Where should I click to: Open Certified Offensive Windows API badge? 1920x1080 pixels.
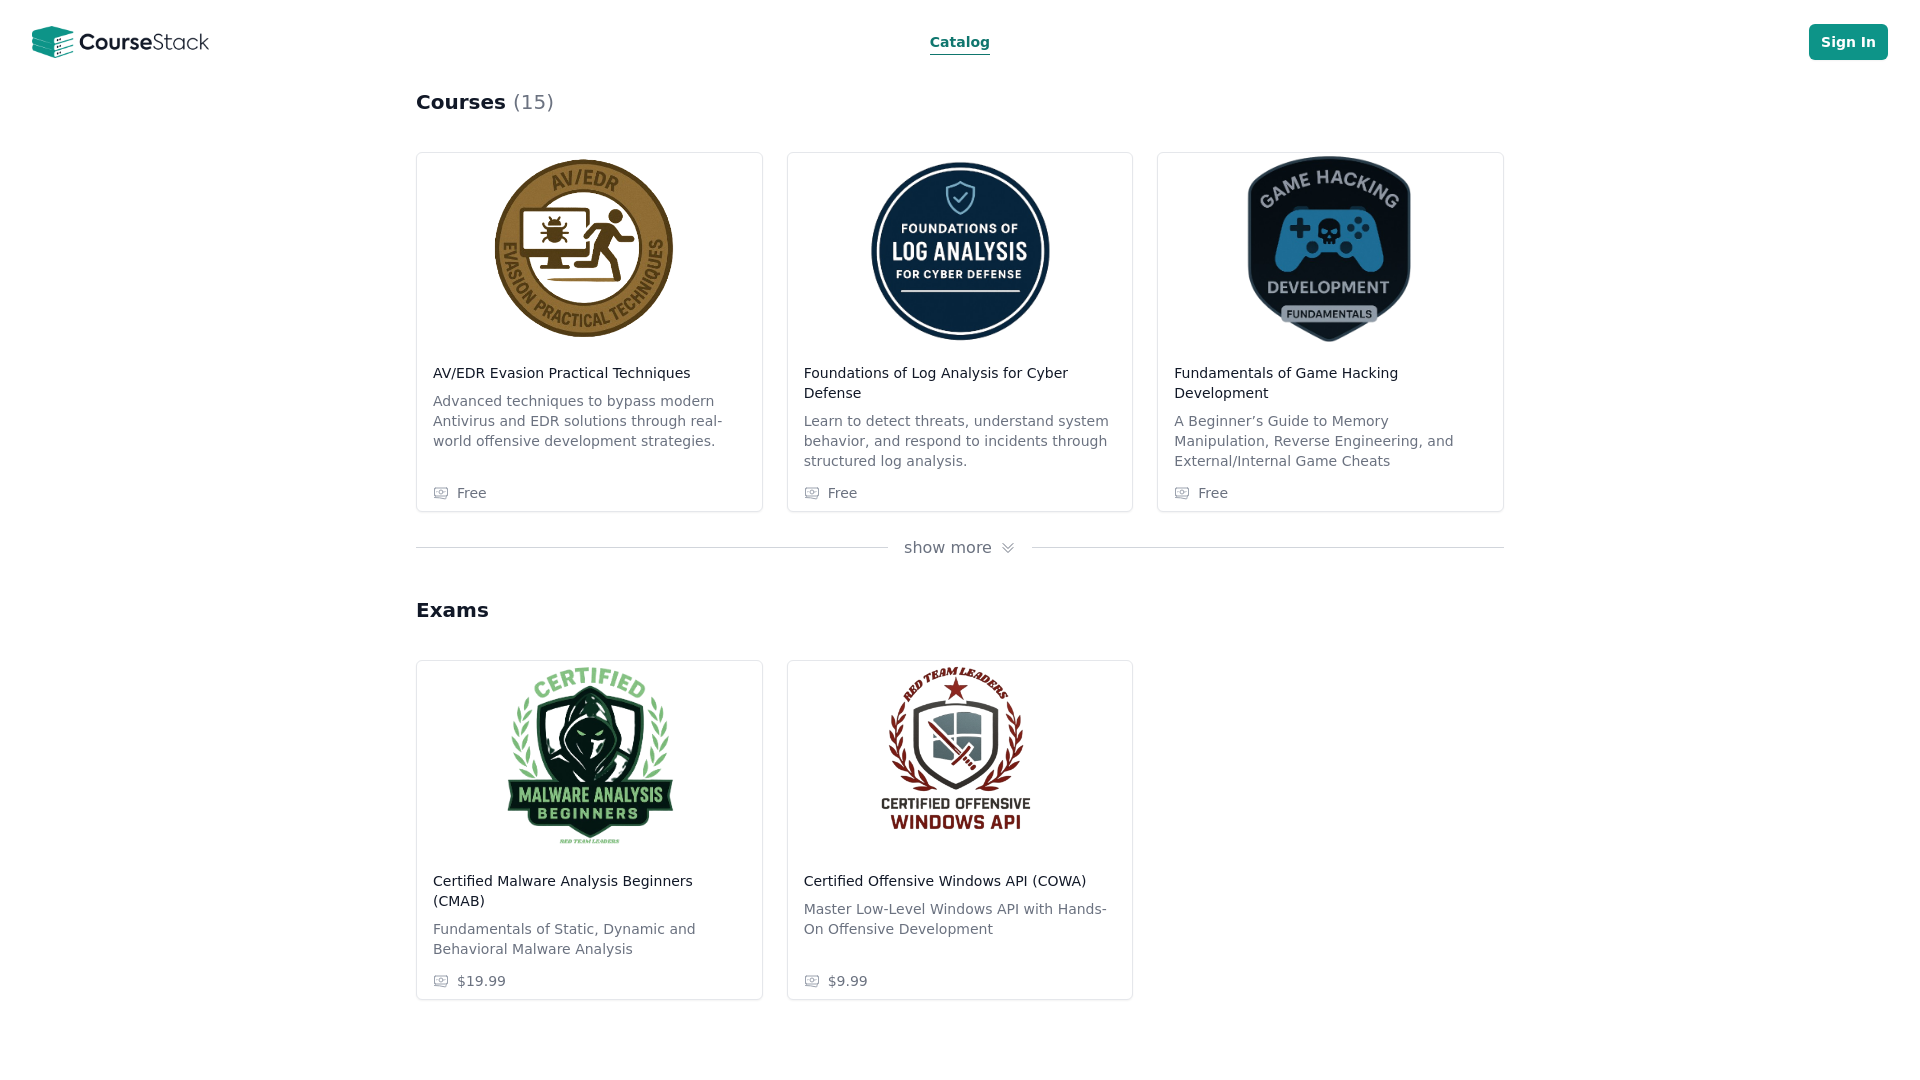click(956, 748)
